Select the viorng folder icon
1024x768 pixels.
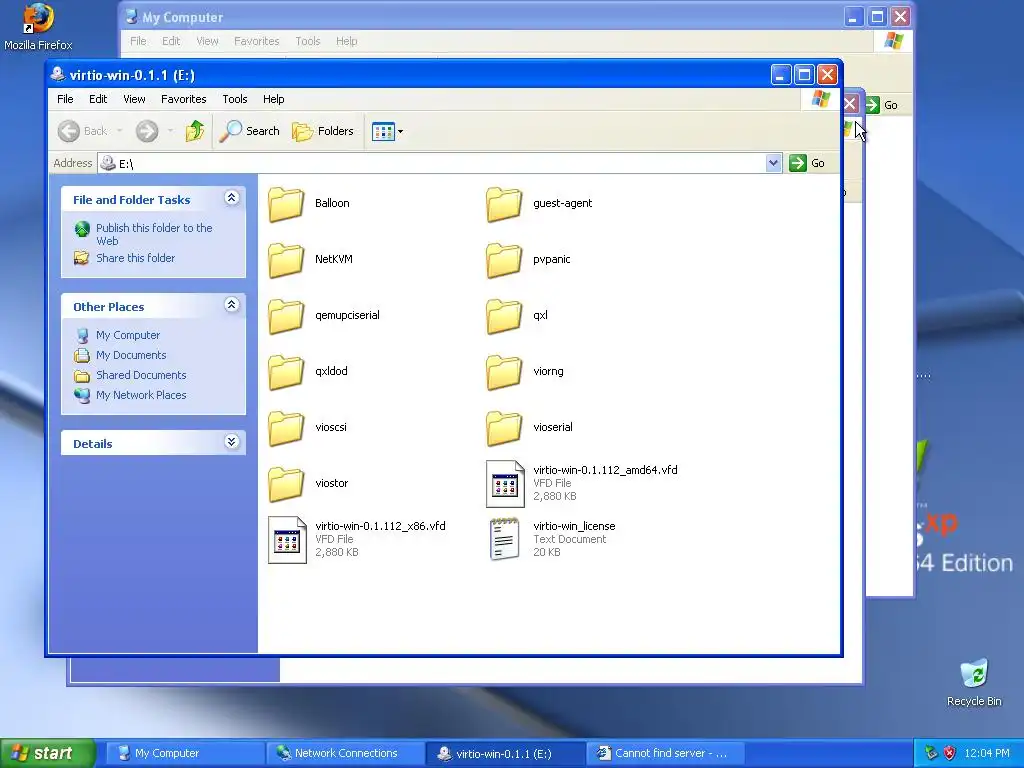(x=504, y=372)
